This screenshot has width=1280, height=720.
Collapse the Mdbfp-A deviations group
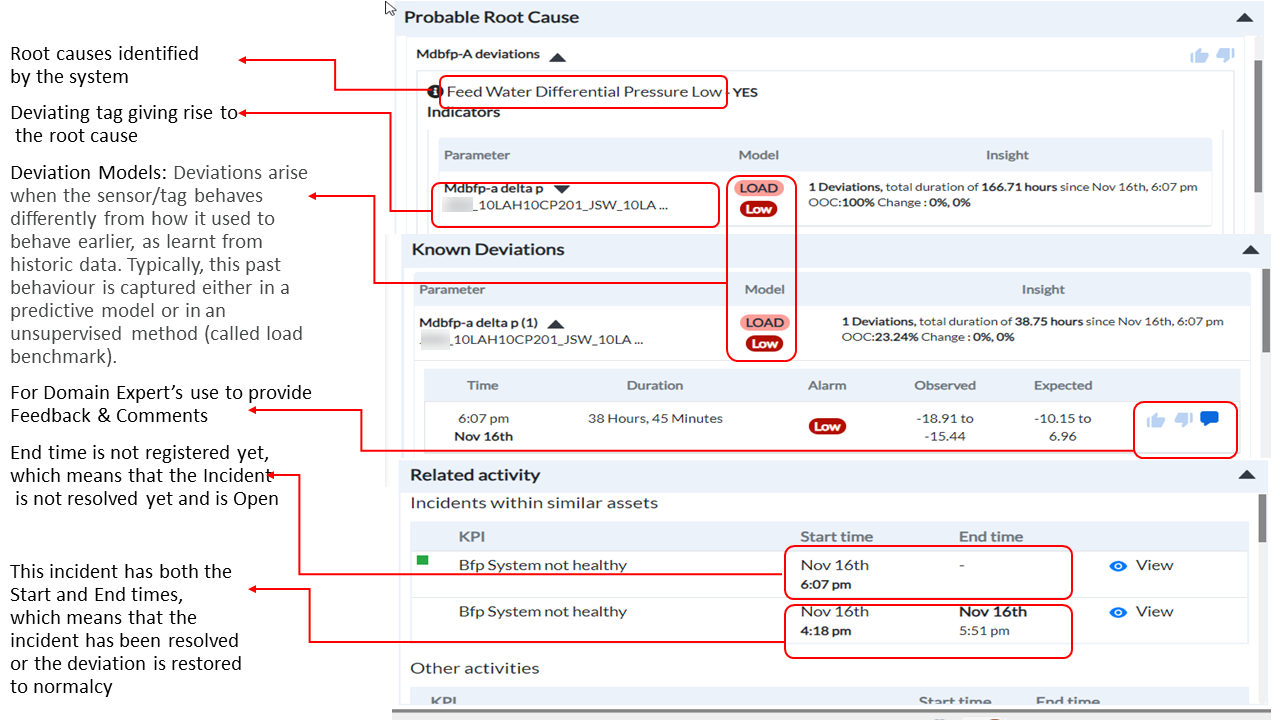557,56
